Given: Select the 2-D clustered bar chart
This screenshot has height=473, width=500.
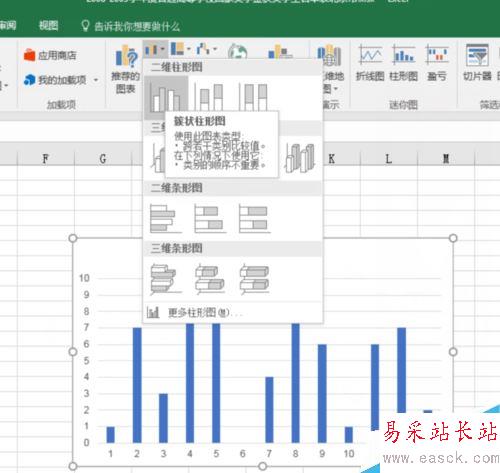Looking at the screenshot, I should tap(166, 218).
